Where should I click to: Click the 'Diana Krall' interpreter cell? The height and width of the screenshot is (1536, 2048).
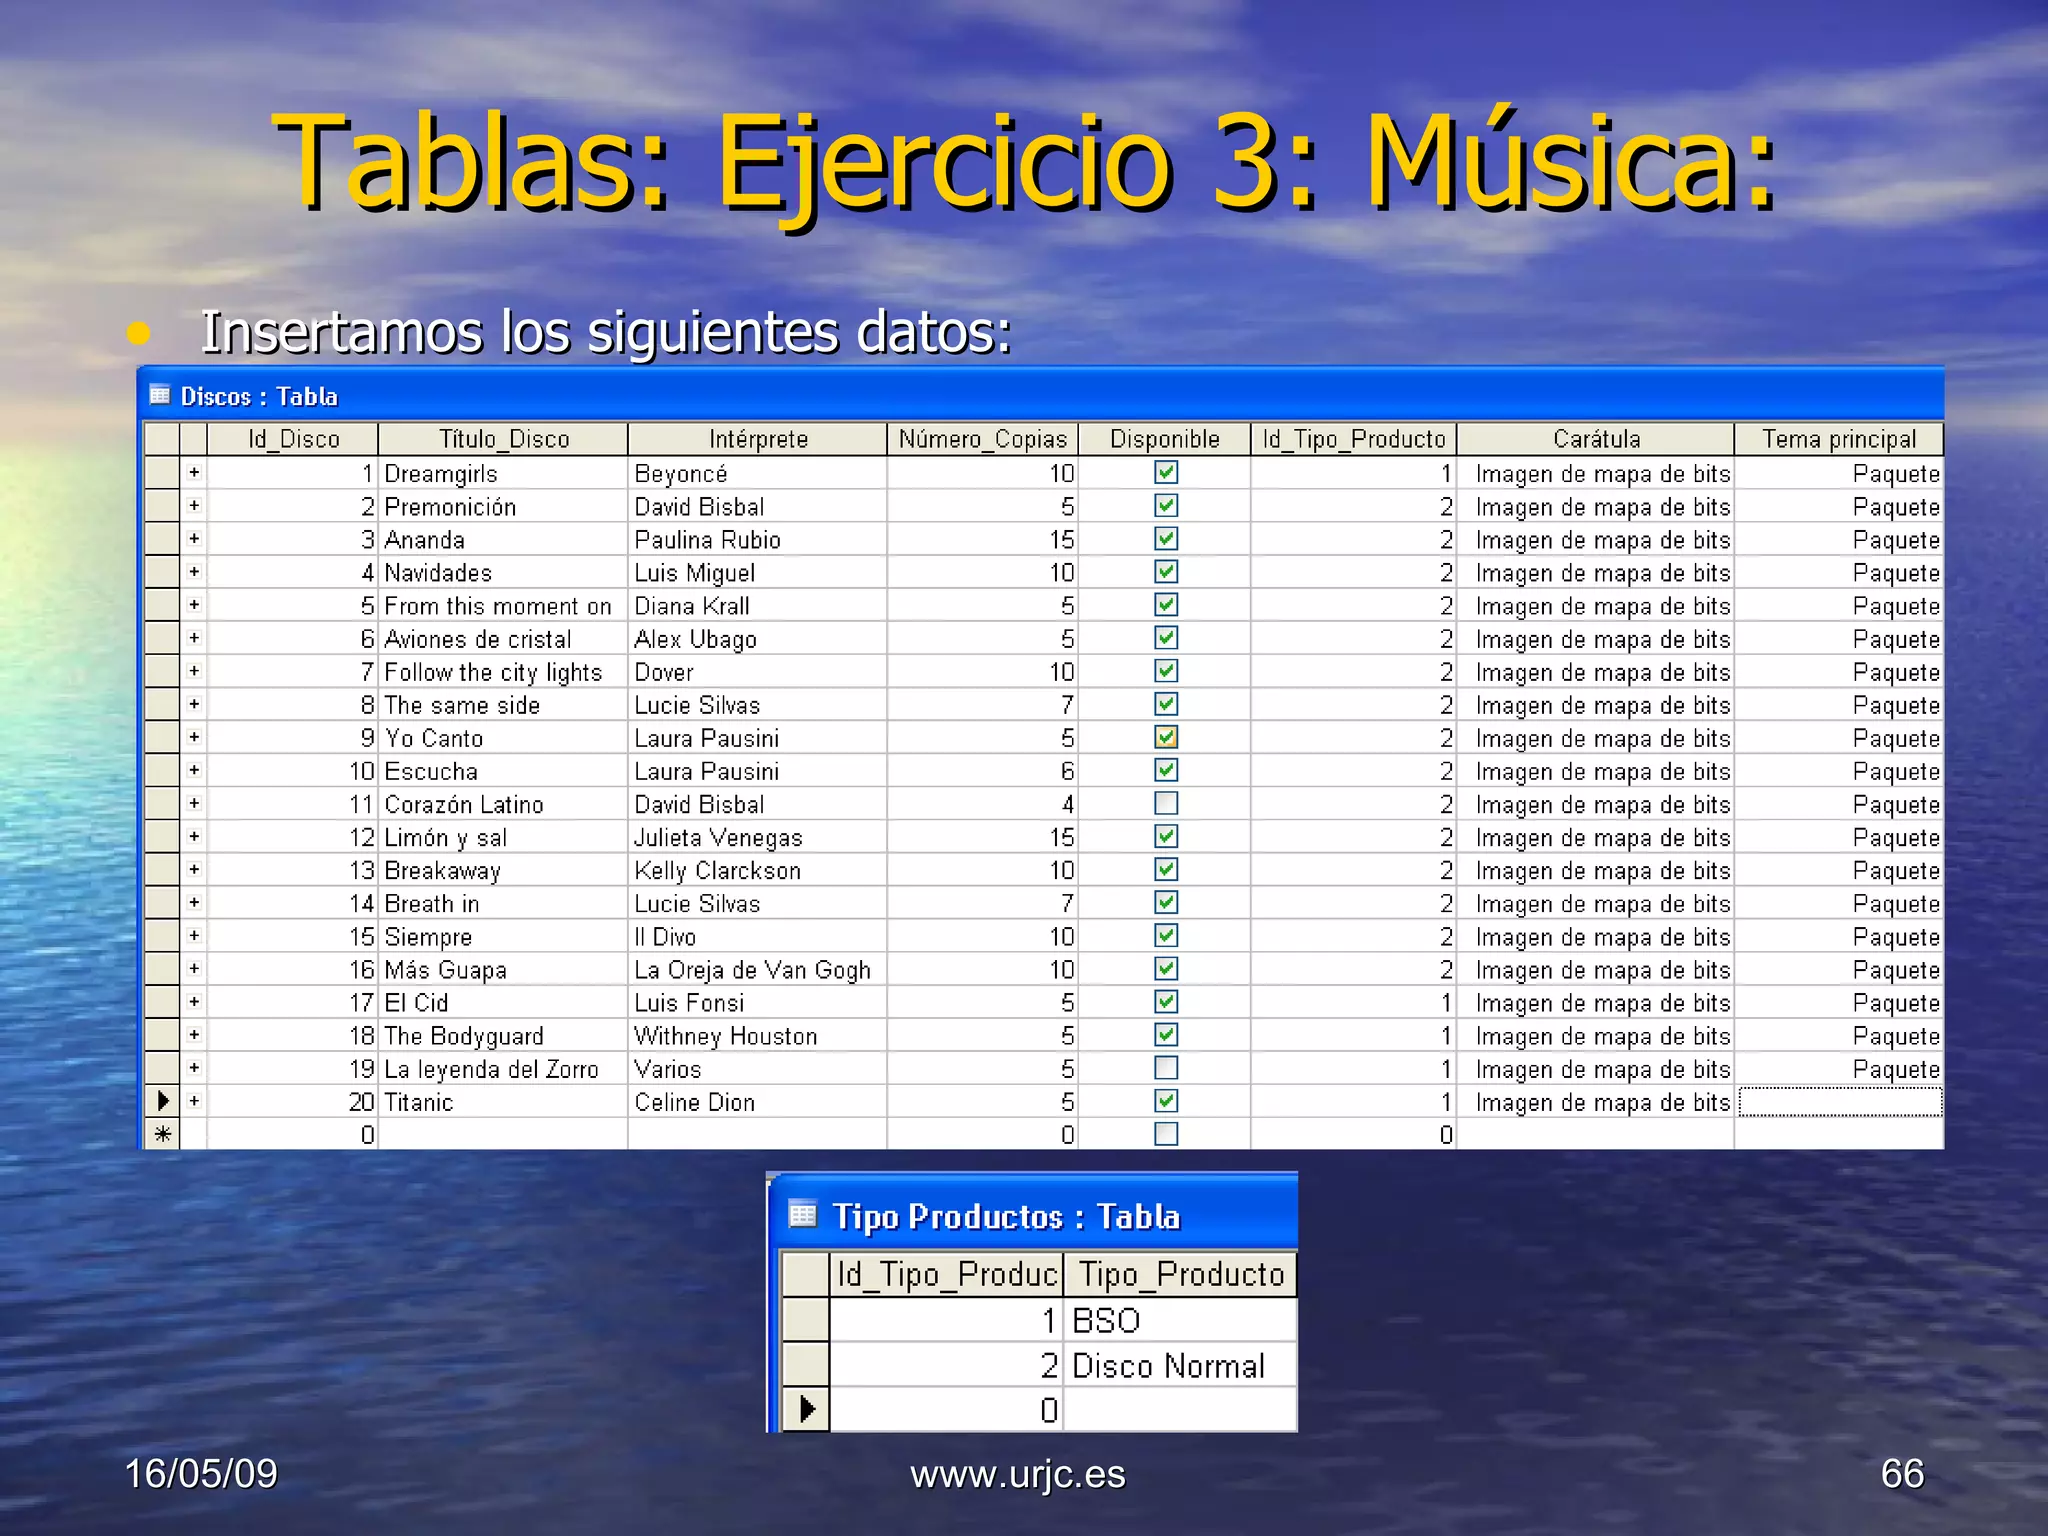tap(757, 605)
